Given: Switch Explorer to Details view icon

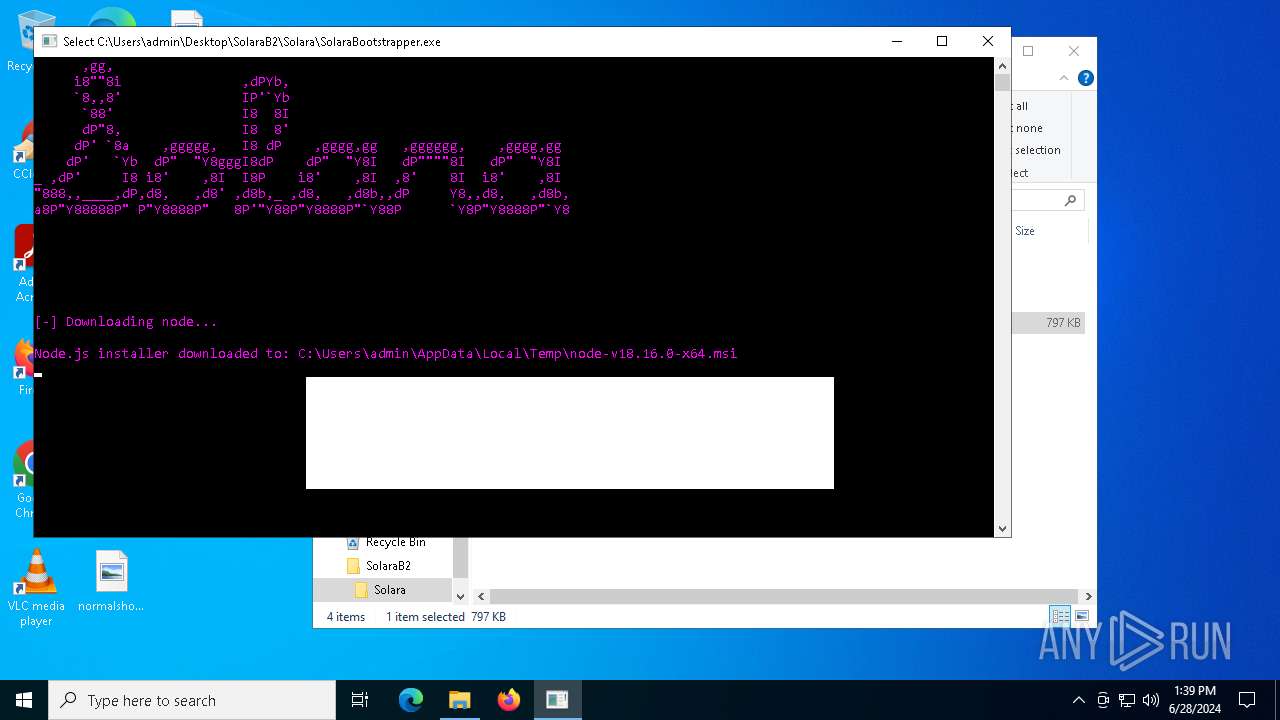Looking at the screenshot, I should [x=1060, y=616].
